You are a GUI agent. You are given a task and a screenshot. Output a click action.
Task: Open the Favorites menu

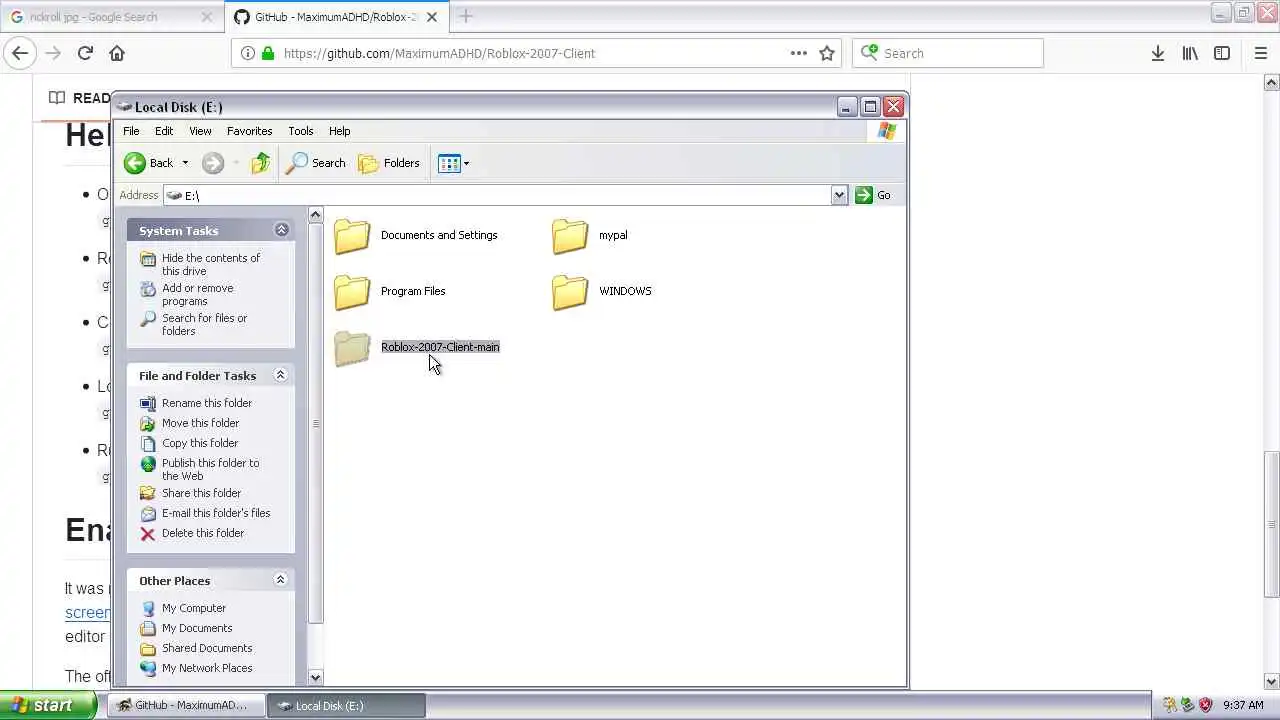point(249,131)
